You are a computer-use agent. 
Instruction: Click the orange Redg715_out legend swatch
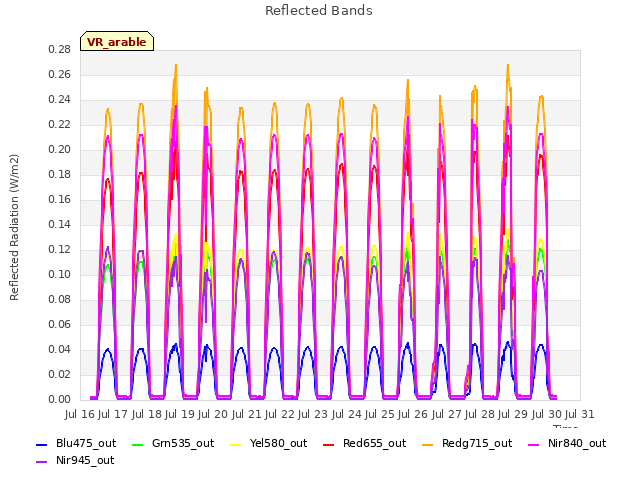(427, 444)
